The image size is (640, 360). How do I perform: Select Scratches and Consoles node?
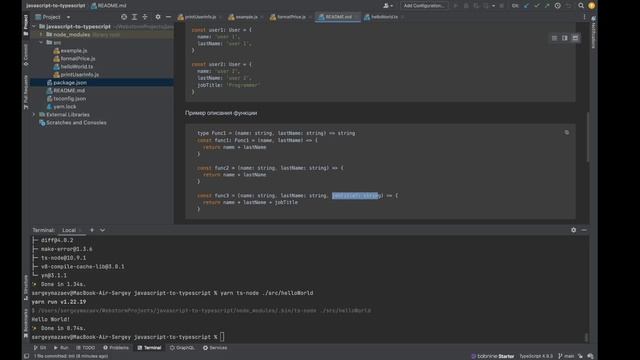[x=73, y=122]
